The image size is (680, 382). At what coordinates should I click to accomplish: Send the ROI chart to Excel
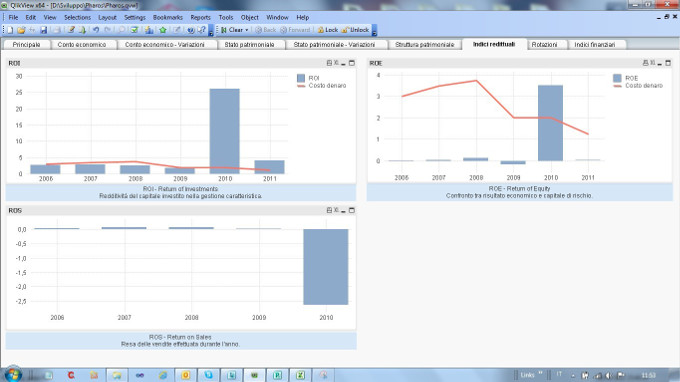(x=336, y=63)
